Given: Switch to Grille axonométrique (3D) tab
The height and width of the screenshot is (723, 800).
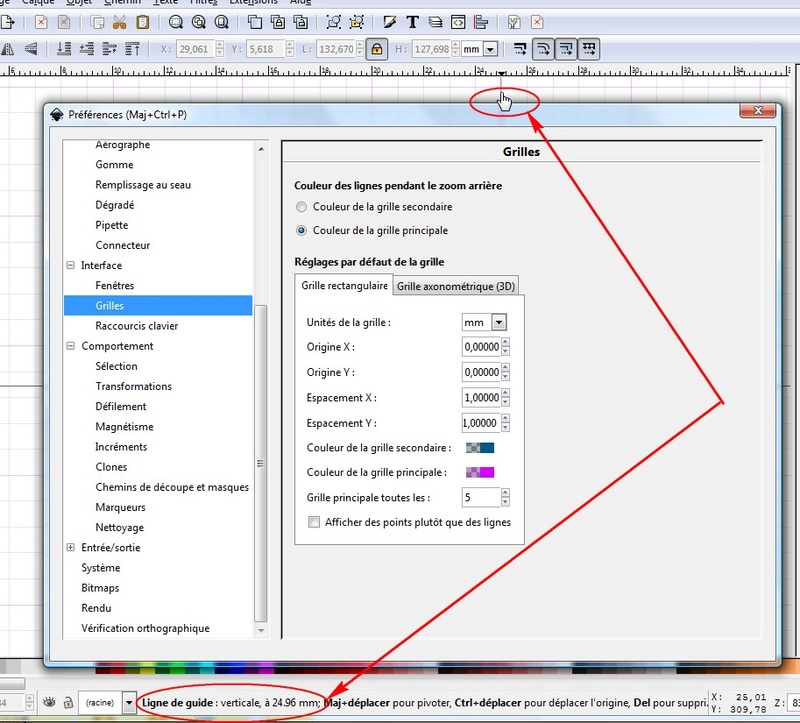Looking at the screenshot, I should (x=456, y=286).
